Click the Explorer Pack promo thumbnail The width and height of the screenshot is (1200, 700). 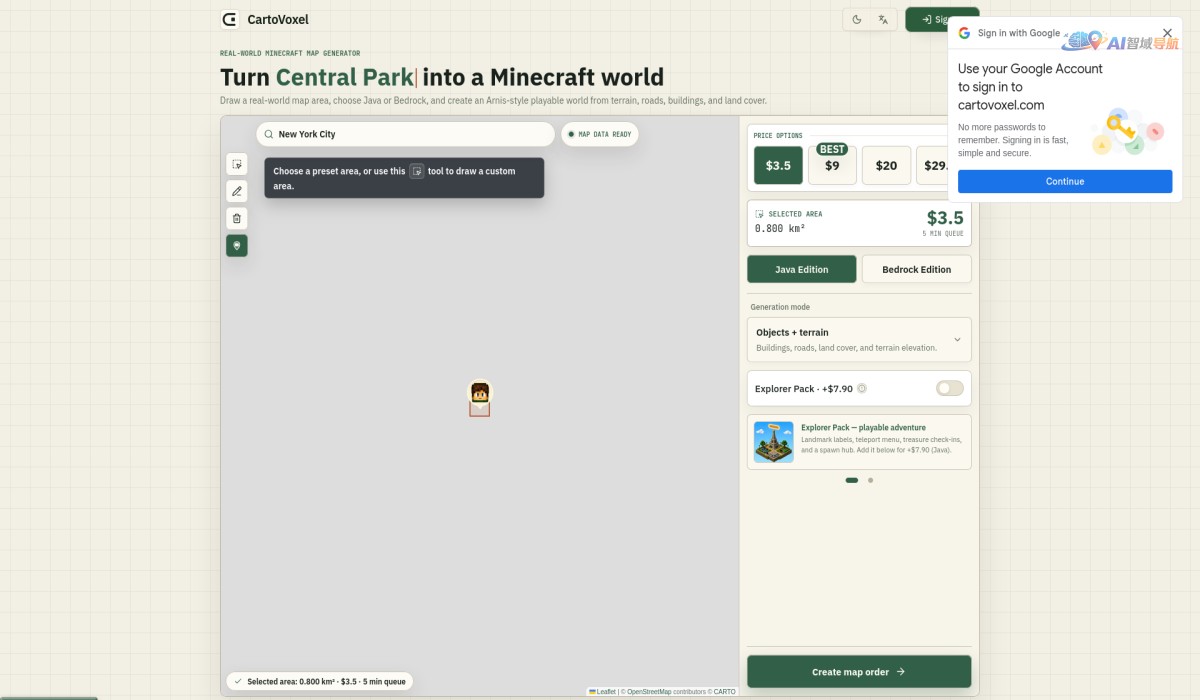click(773, 441)
